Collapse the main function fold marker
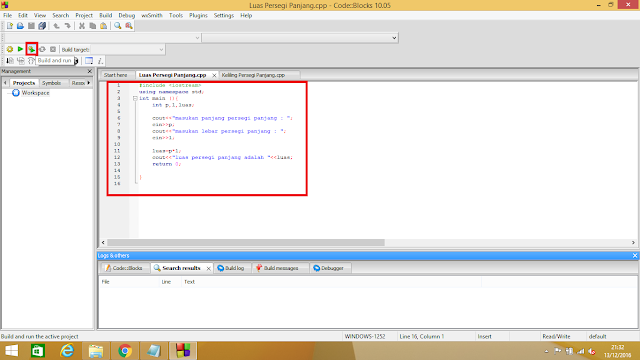This screenshot has height=360, width=640. coord(135,98)
